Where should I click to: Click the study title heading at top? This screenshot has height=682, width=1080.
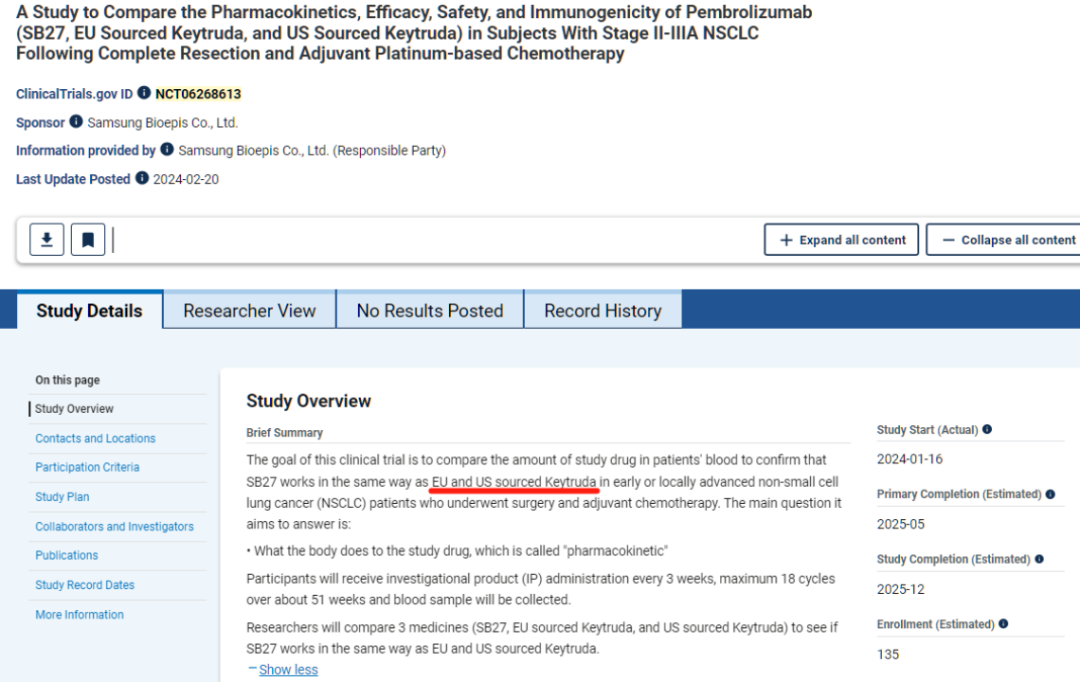(414, 33)
